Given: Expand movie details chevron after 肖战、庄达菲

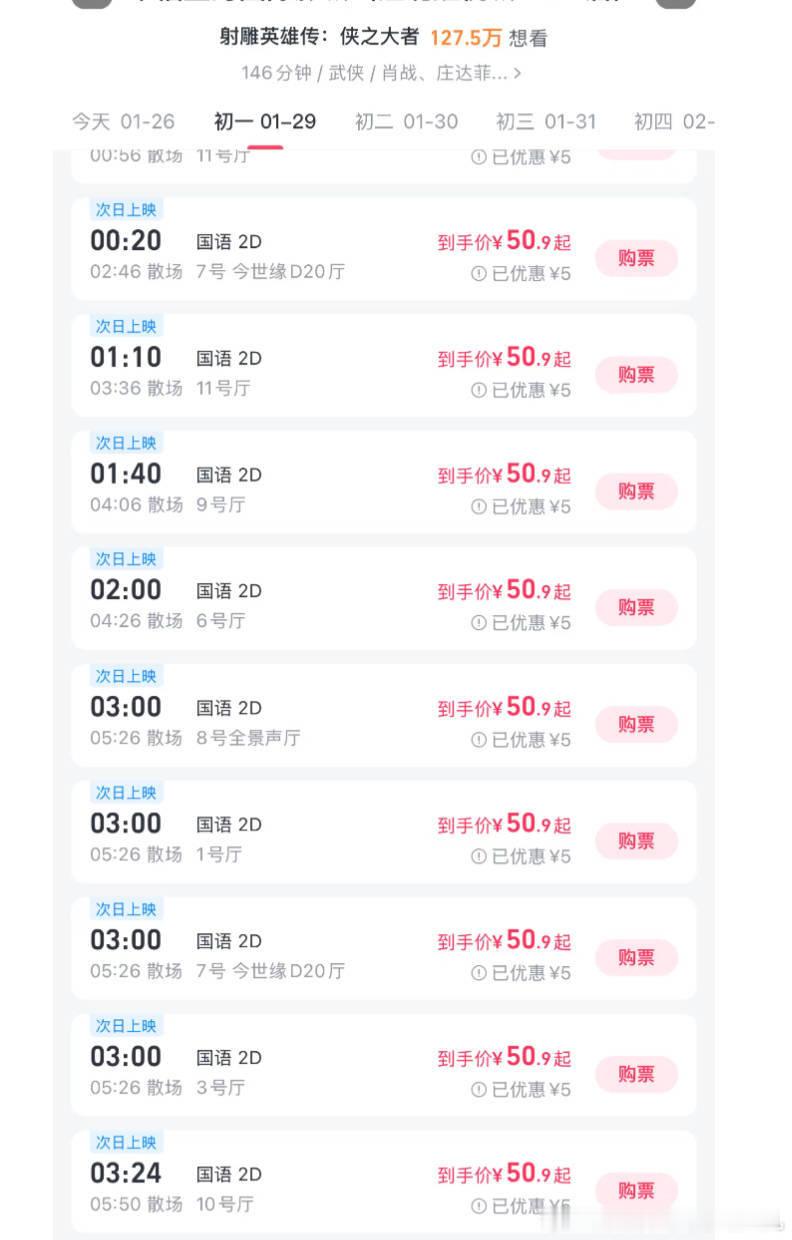Looking at the screenshot, I should tap(516, 73).
